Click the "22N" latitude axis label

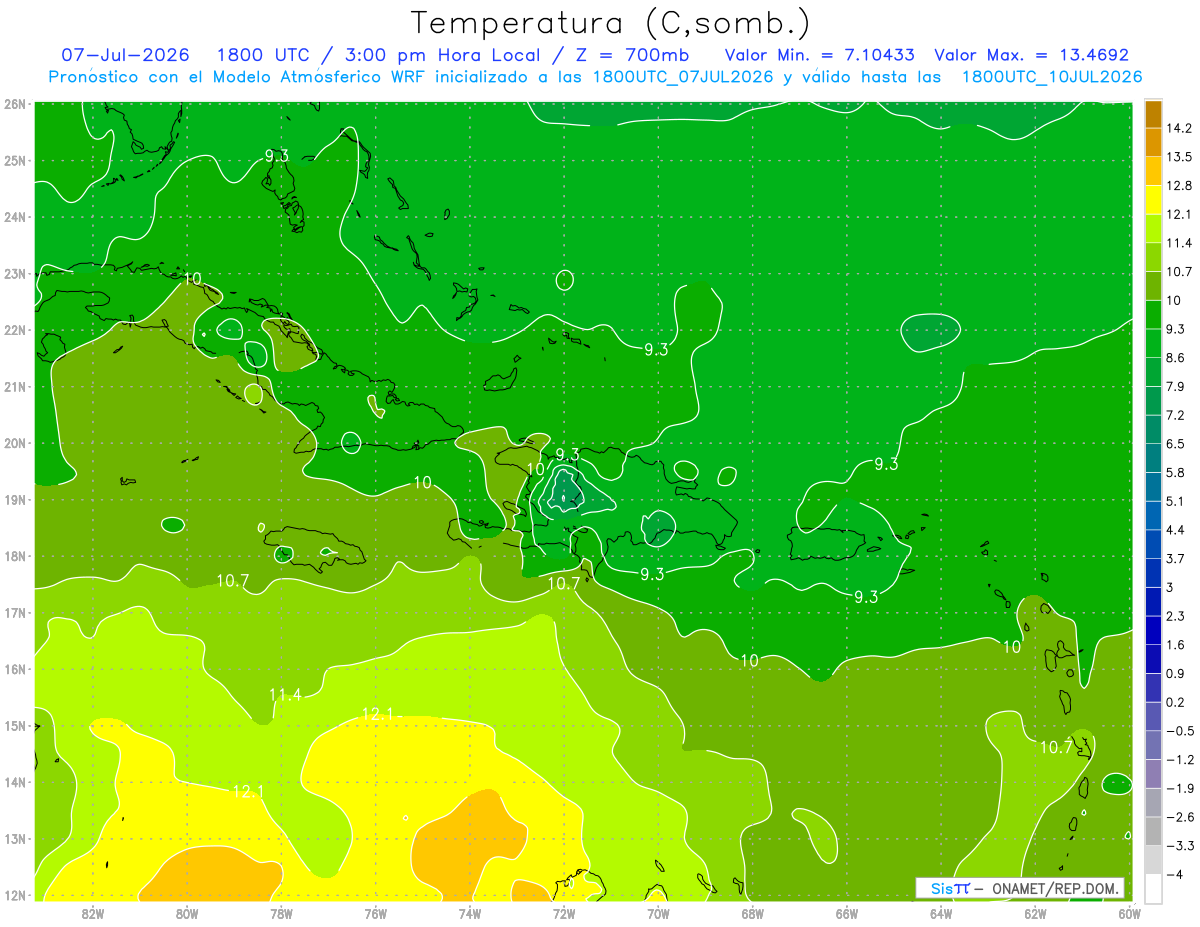click(x=14, y=330)
